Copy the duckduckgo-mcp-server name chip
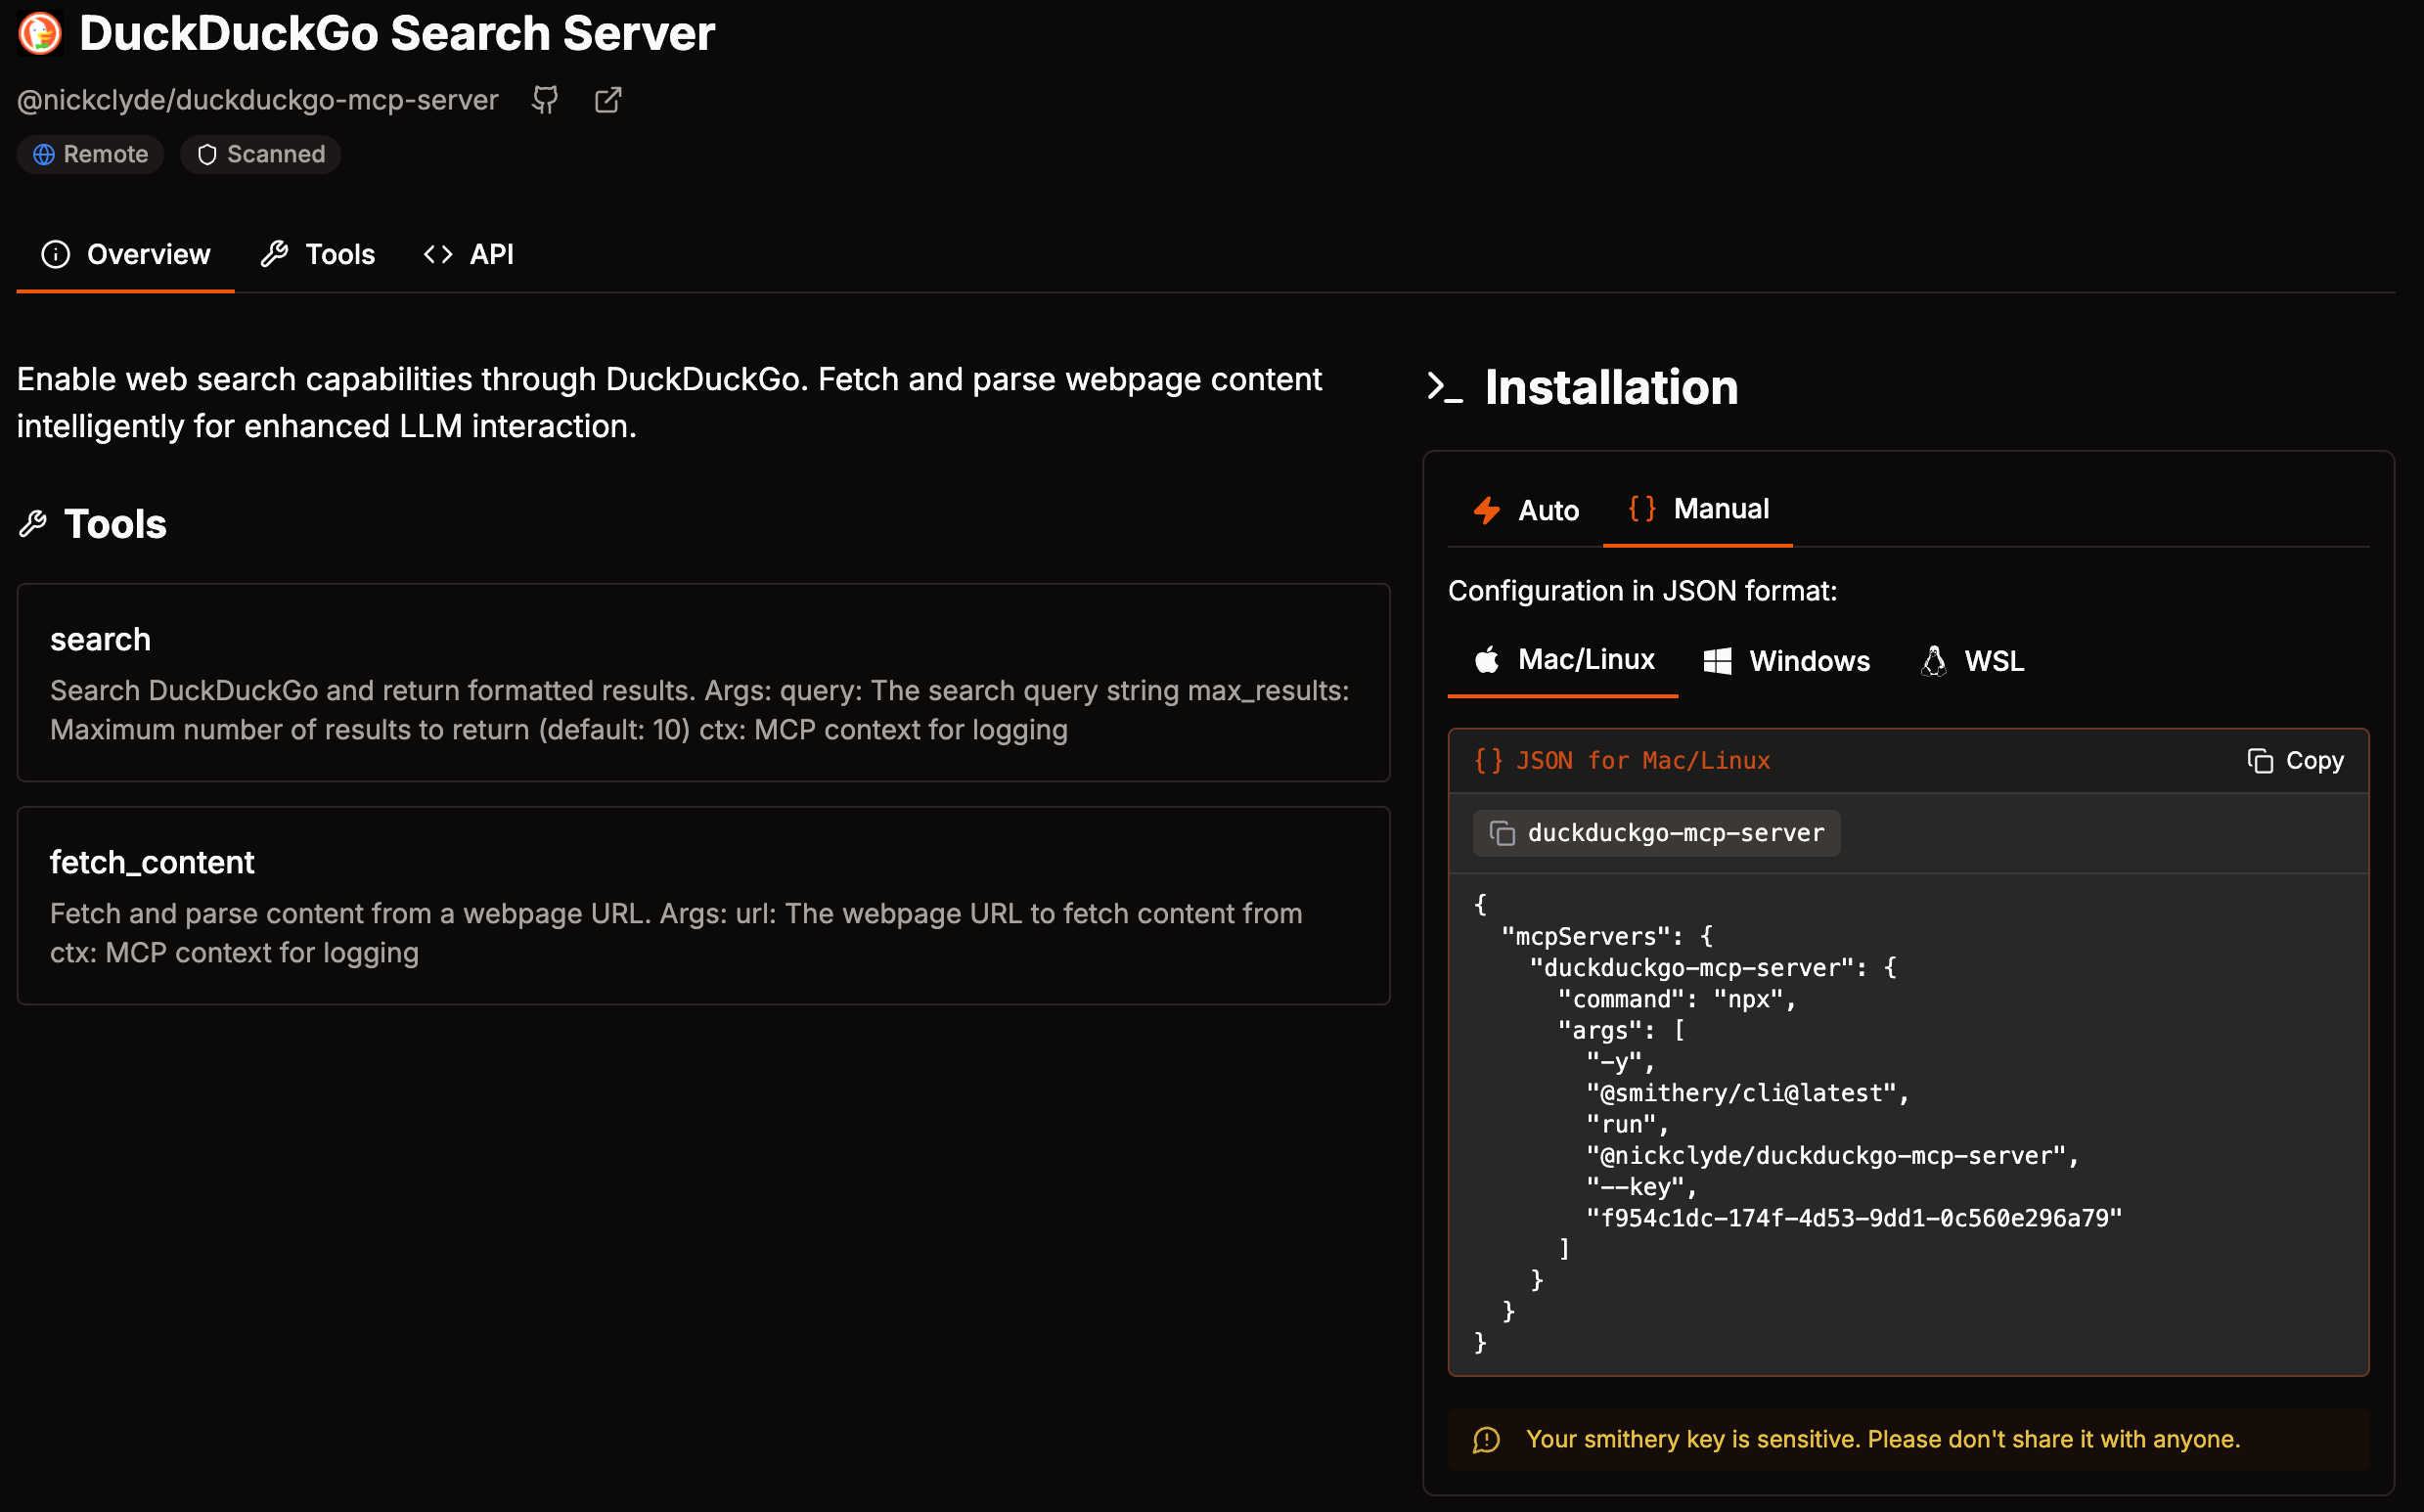 1656,833
